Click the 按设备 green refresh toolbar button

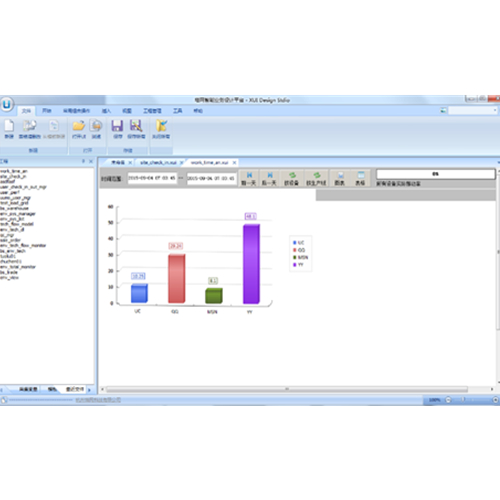coord(291,179)
